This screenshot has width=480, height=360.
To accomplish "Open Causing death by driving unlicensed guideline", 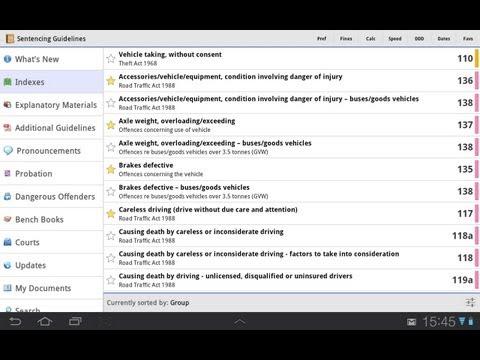I will 292,280.
